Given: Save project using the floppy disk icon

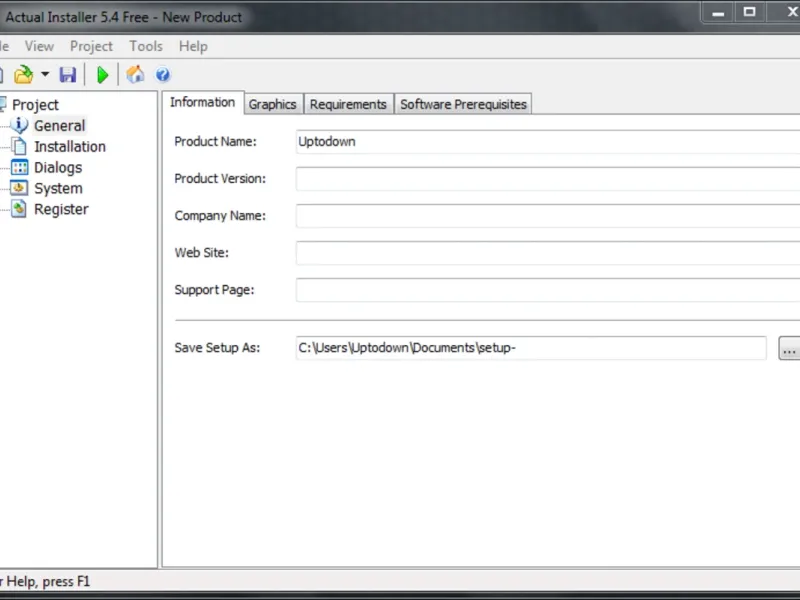Looking at the screenshot, I should 68,75.
